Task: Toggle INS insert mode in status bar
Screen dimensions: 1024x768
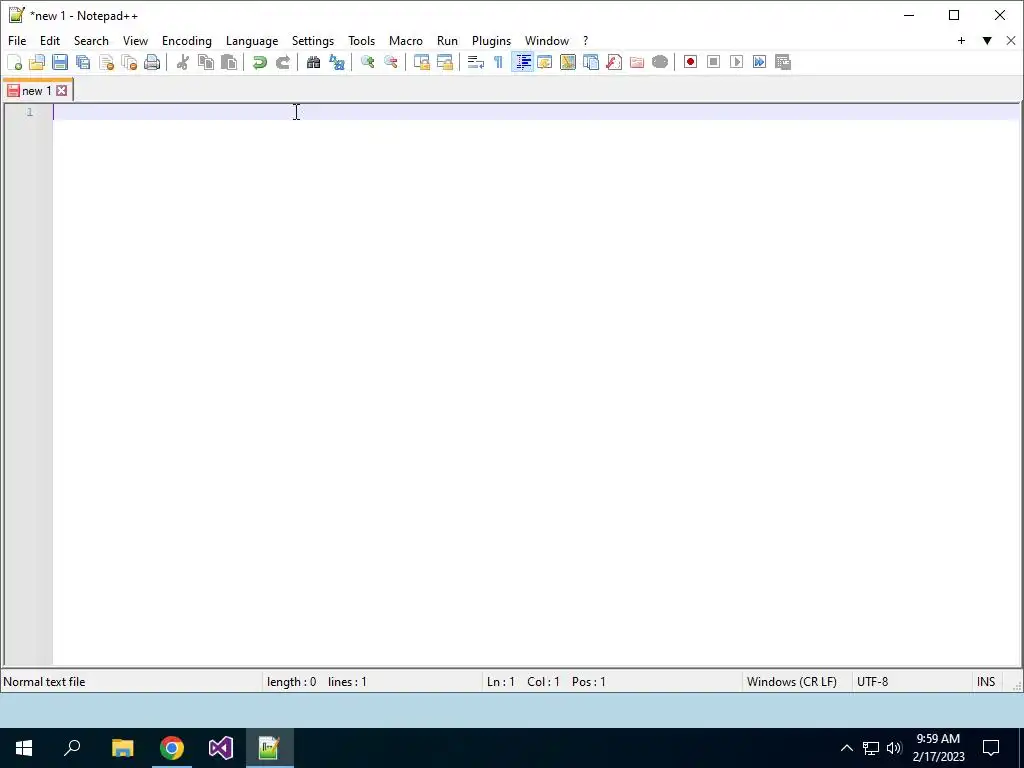Action: [986, 682]
